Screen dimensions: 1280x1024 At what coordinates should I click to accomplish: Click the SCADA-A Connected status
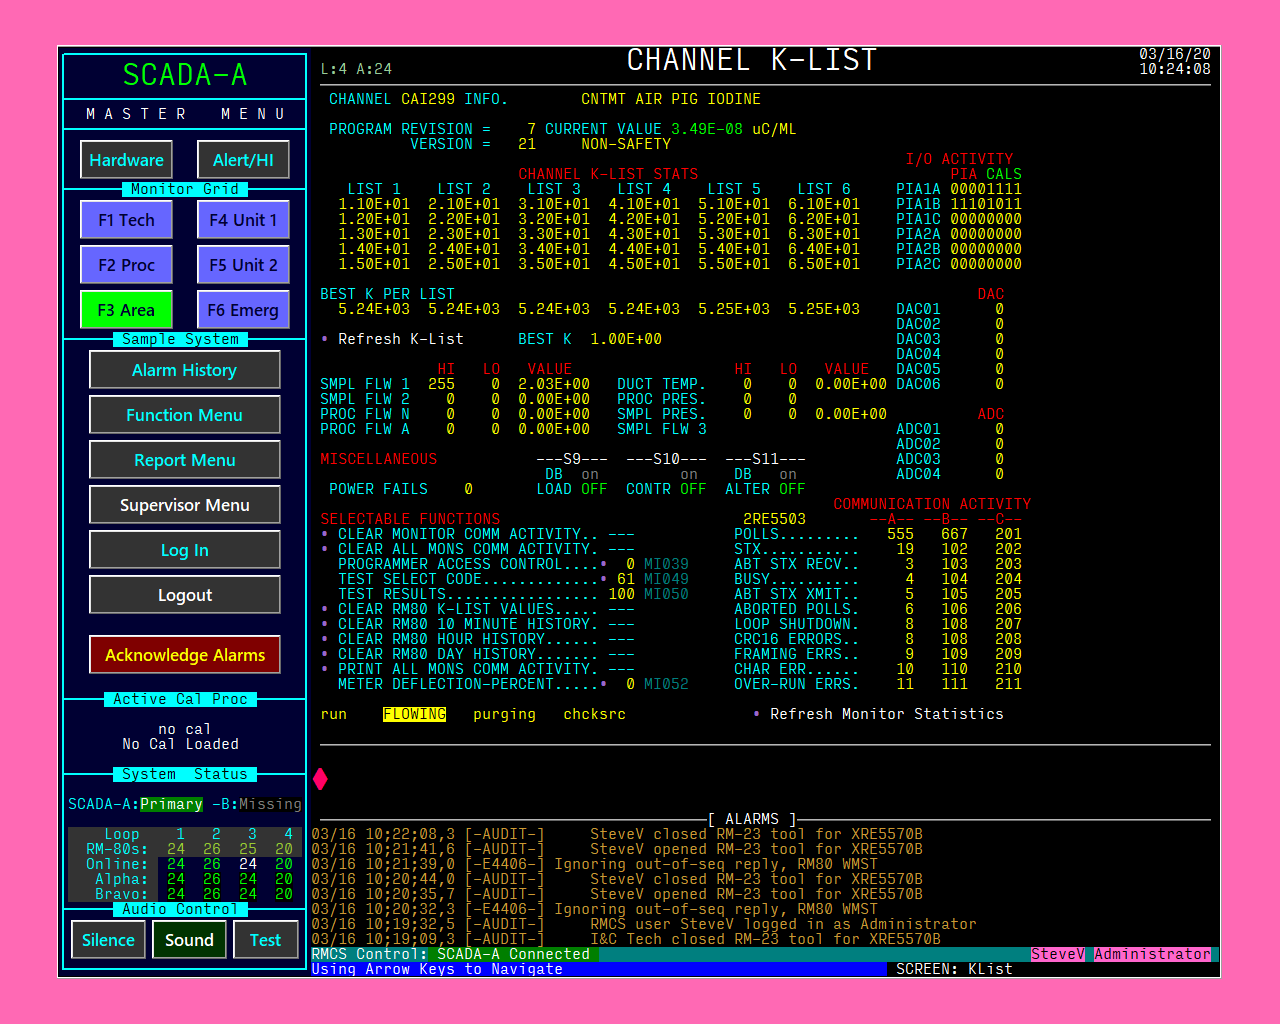513,954
